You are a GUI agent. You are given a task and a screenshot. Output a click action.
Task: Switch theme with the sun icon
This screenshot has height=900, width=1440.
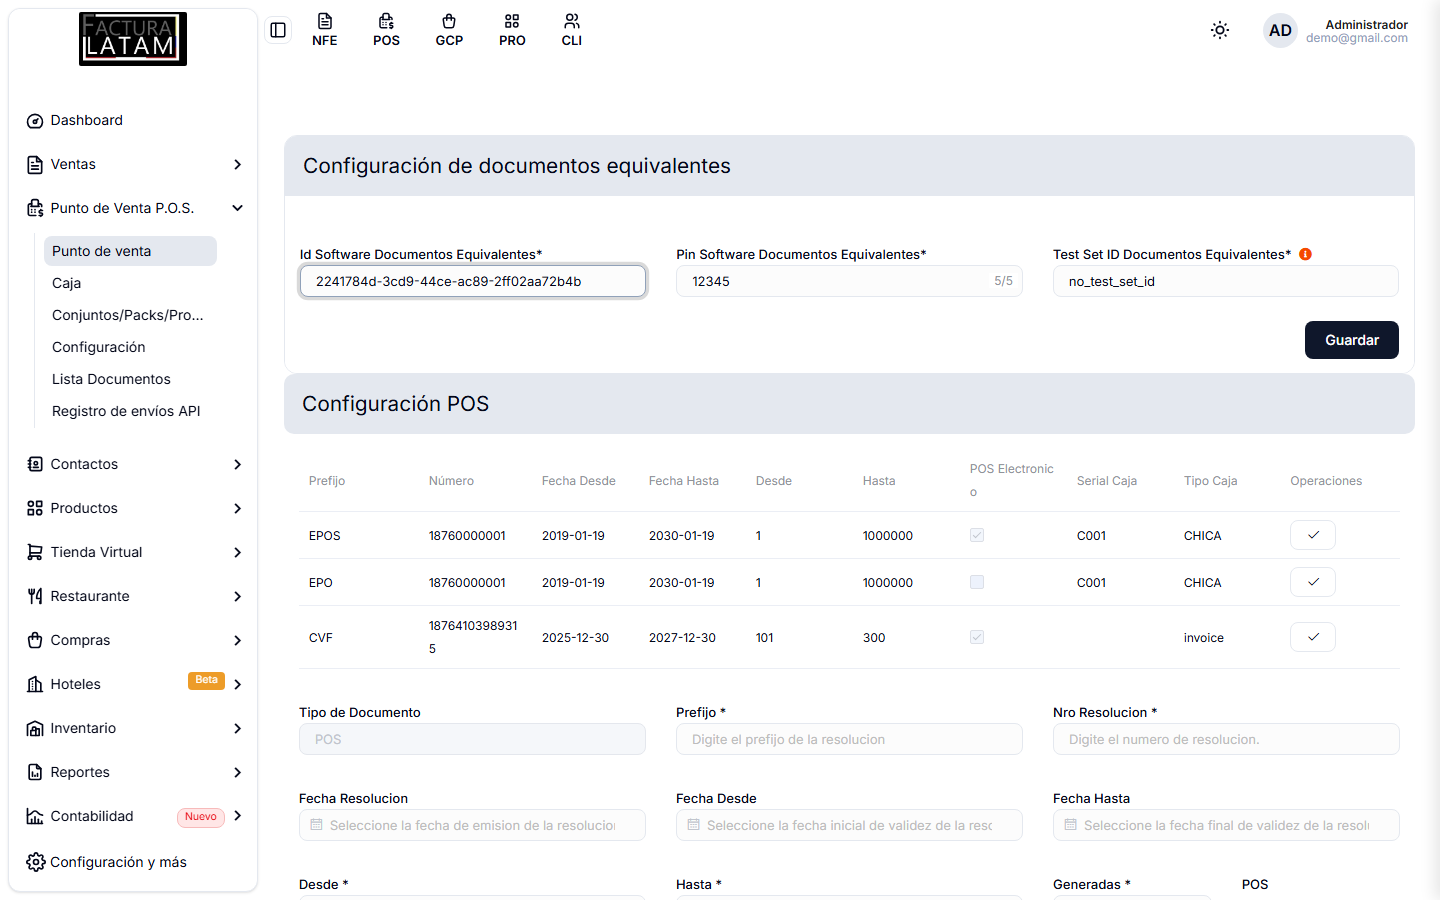[x=1220, y=30]
